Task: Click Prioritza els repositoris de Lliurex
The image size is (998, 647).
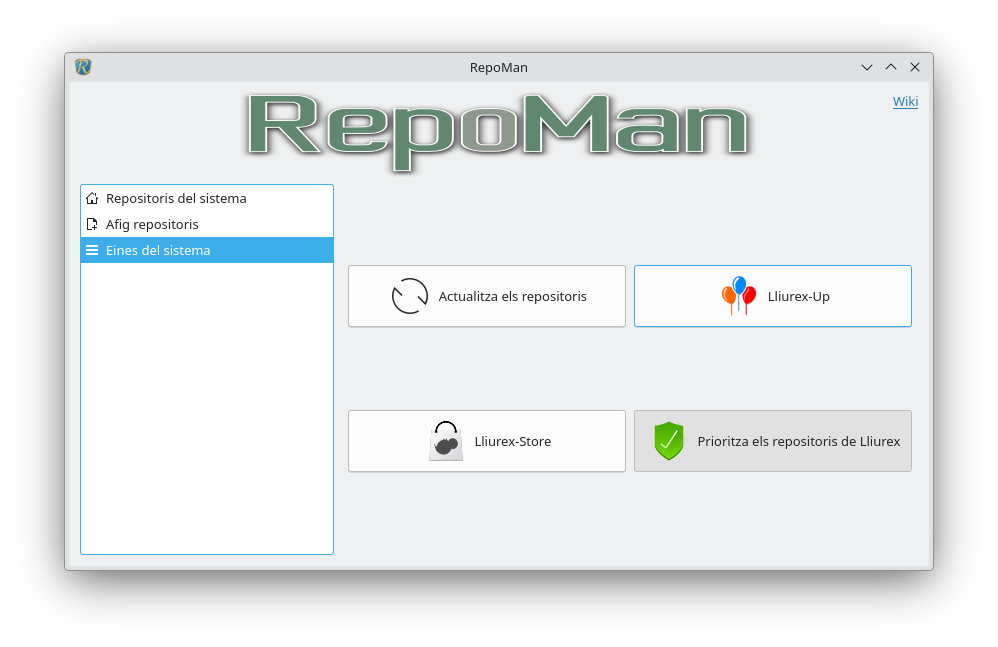Action: [773, 441]
